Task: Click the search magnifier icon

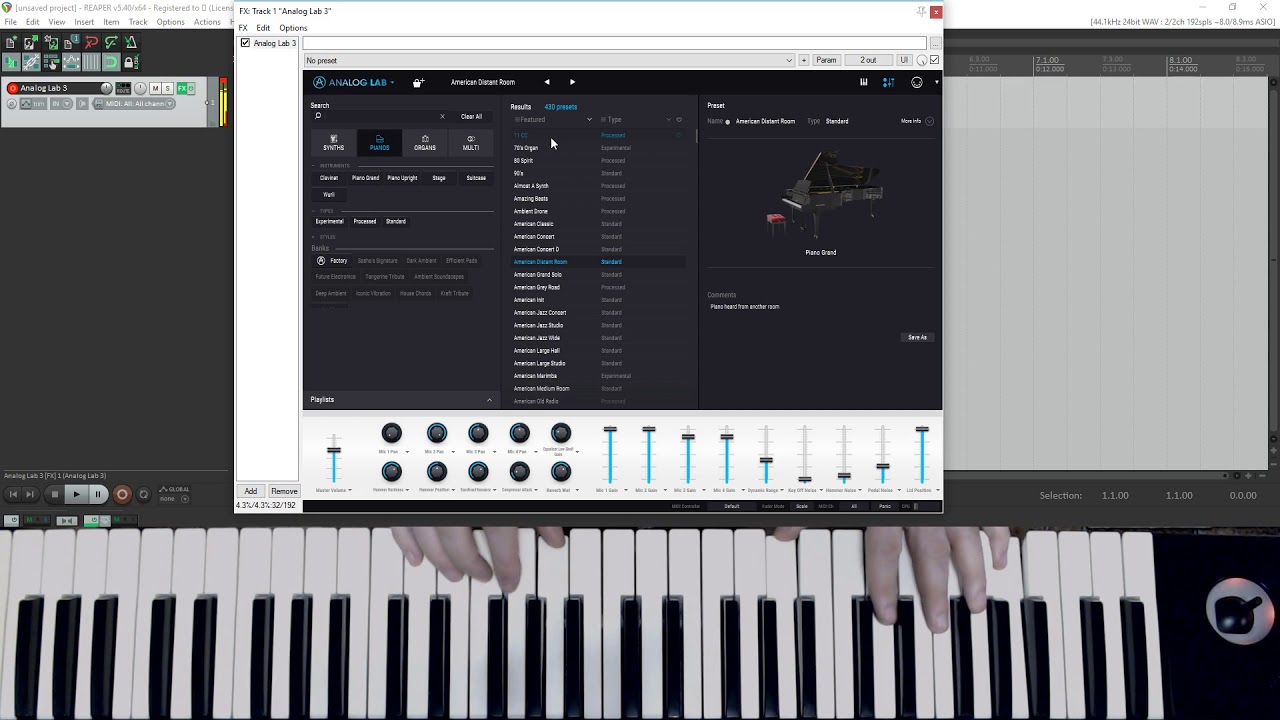Action: tap(318, 116)
